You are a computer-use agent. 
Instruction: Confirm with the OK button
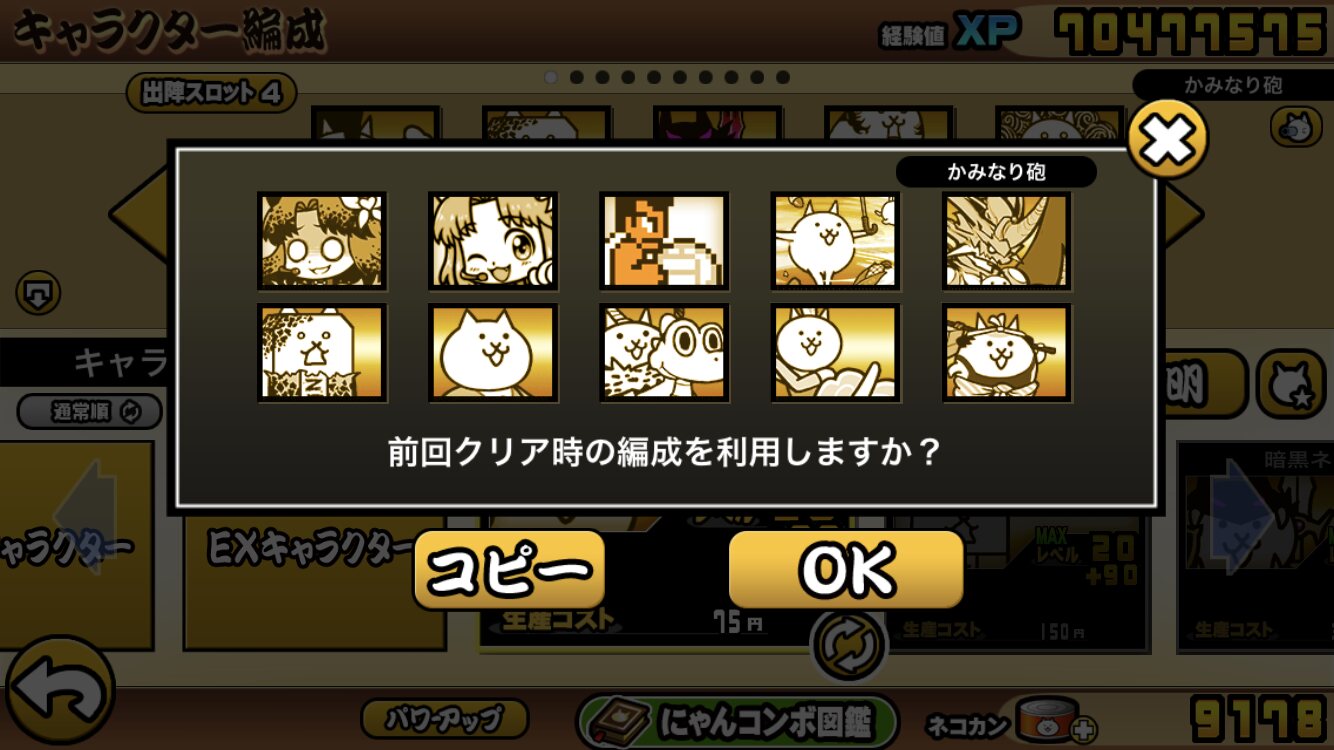pos(846,569)
